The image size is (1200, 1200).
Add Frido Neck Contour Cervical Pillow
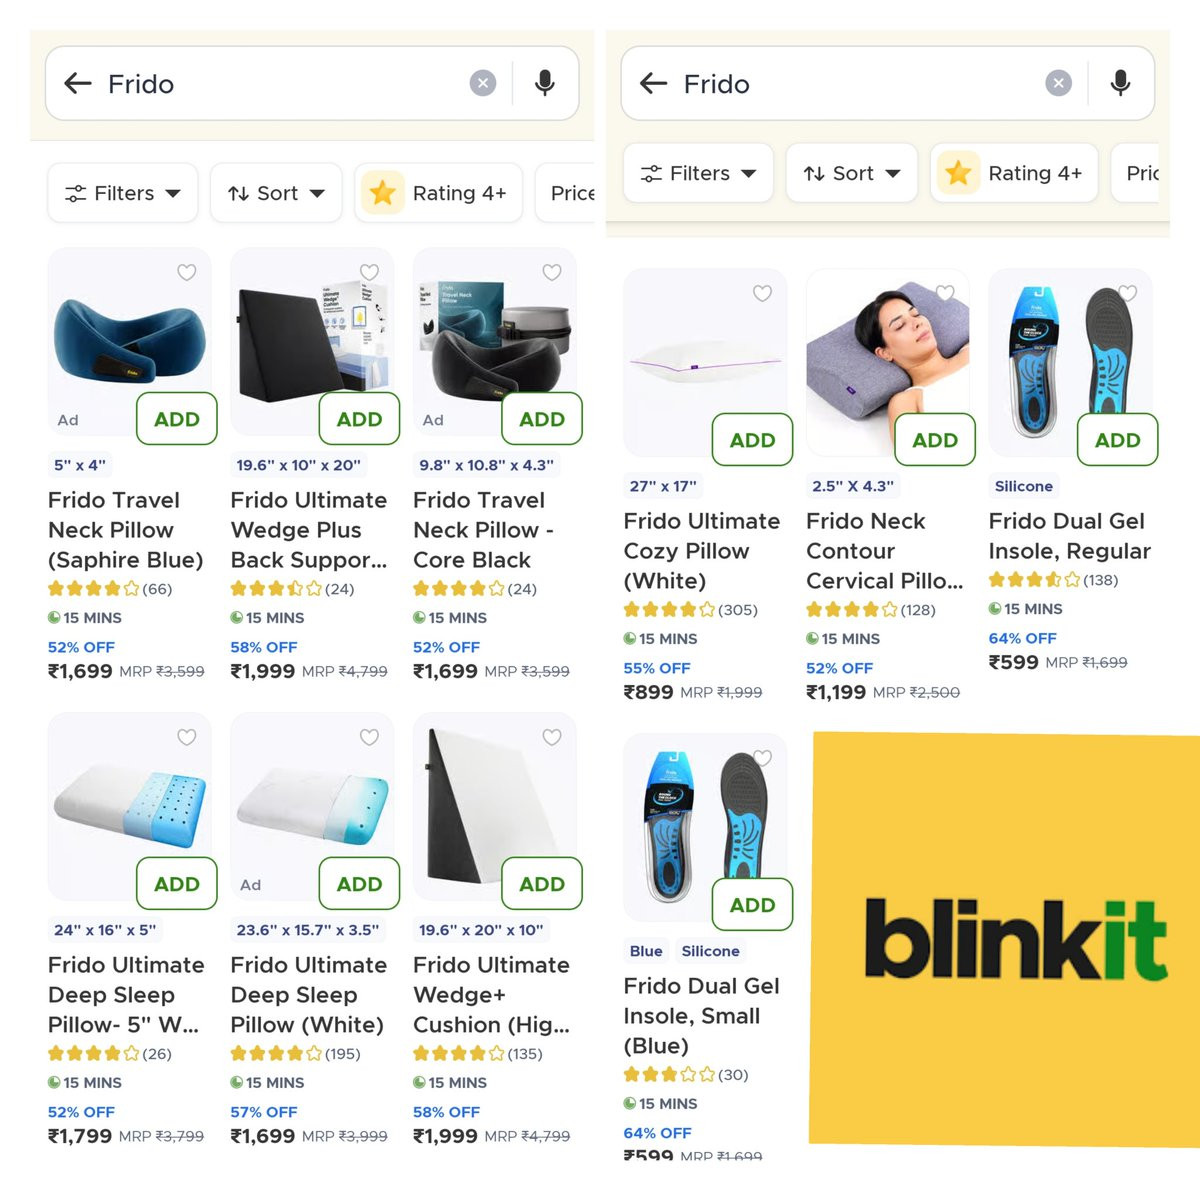click(935, 440)
